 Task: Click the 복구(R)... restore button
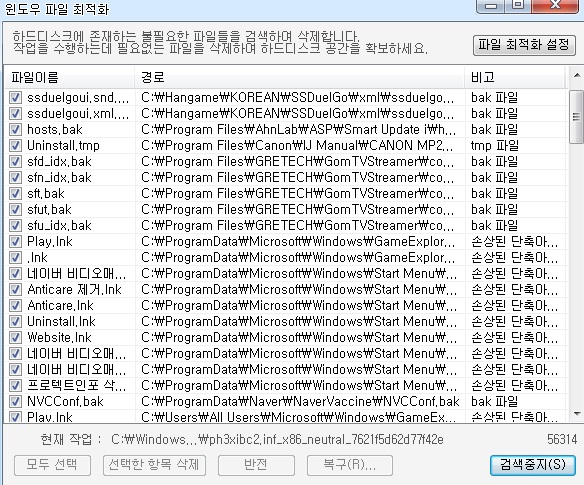(x=349, y=465)
